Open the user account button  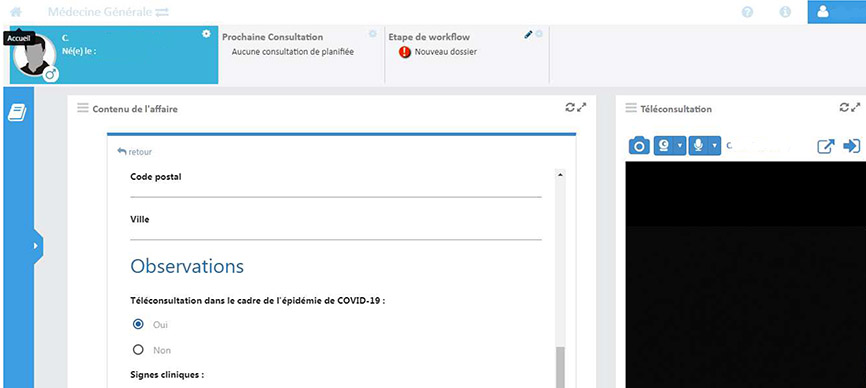pos(836,12)
